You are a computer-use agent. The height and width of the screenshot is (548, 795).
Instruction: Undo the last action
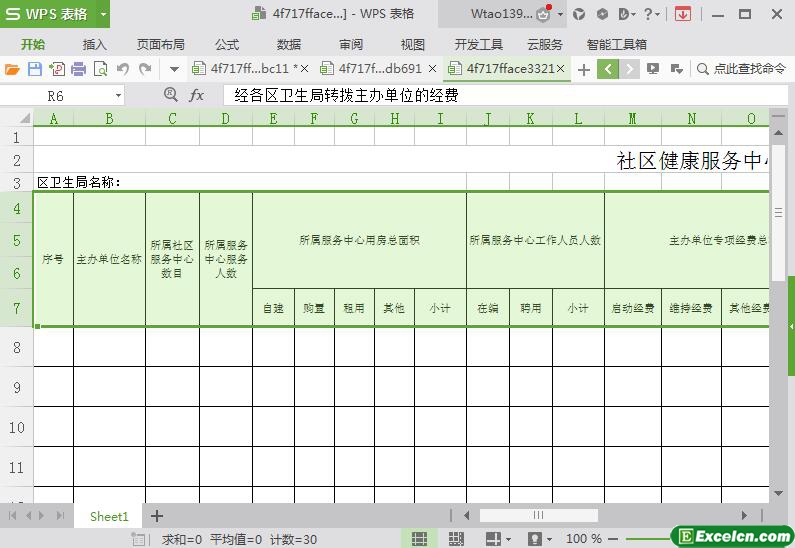point(123,69)
